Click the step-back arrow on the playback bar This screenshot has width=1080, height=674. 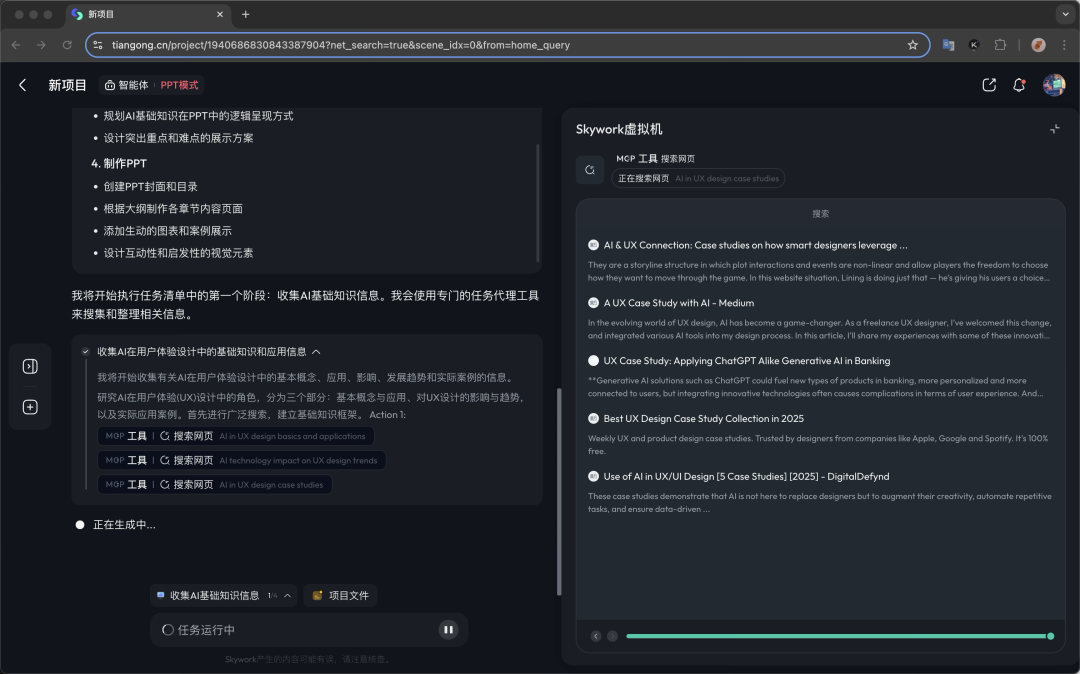click(x=596, y=636)
